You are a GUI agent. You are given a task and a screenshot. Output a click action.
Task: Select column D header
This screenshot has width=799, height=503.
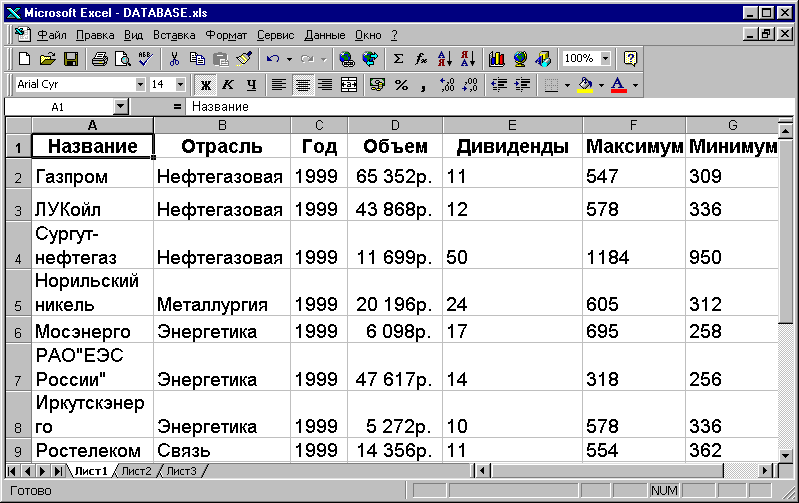pyautogui.click(x=395, y=125)
